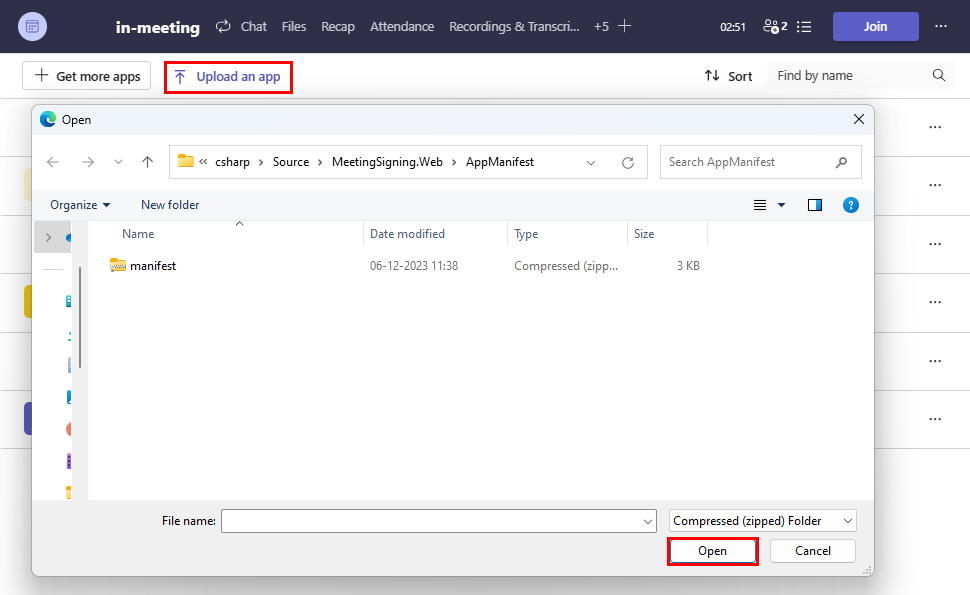
Task: Click the meeting calendar avatar icon
Action: 32,27
